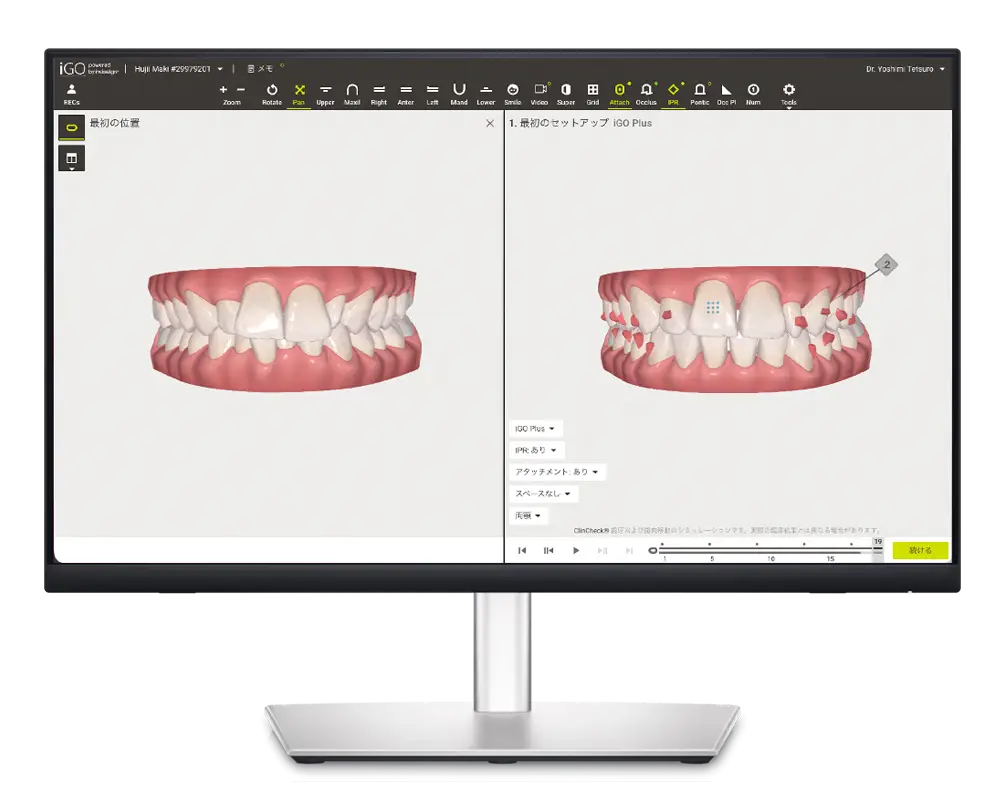Click stage 19 end marker
The width and height of the screenshot is (1005, 804).
click(x=878, y=542)
